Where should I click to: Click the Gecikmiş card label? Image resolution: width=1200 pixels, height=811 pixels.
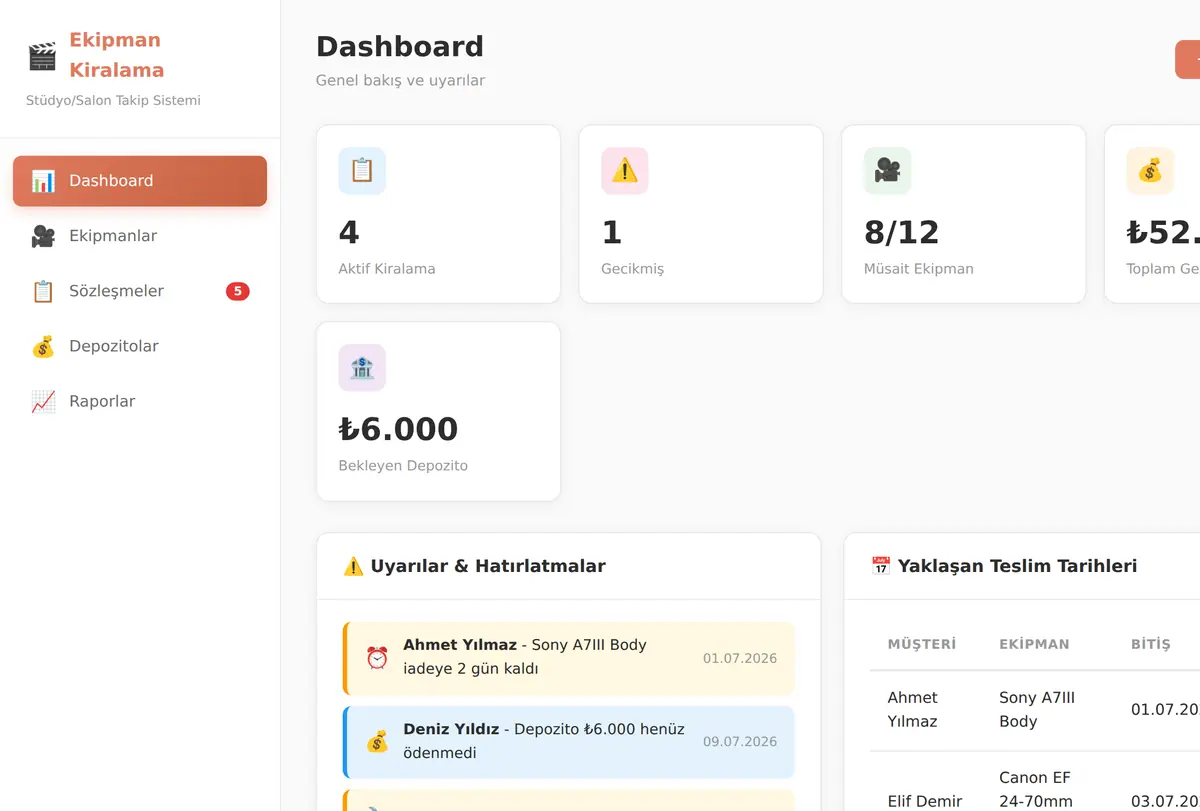(632, 269)
